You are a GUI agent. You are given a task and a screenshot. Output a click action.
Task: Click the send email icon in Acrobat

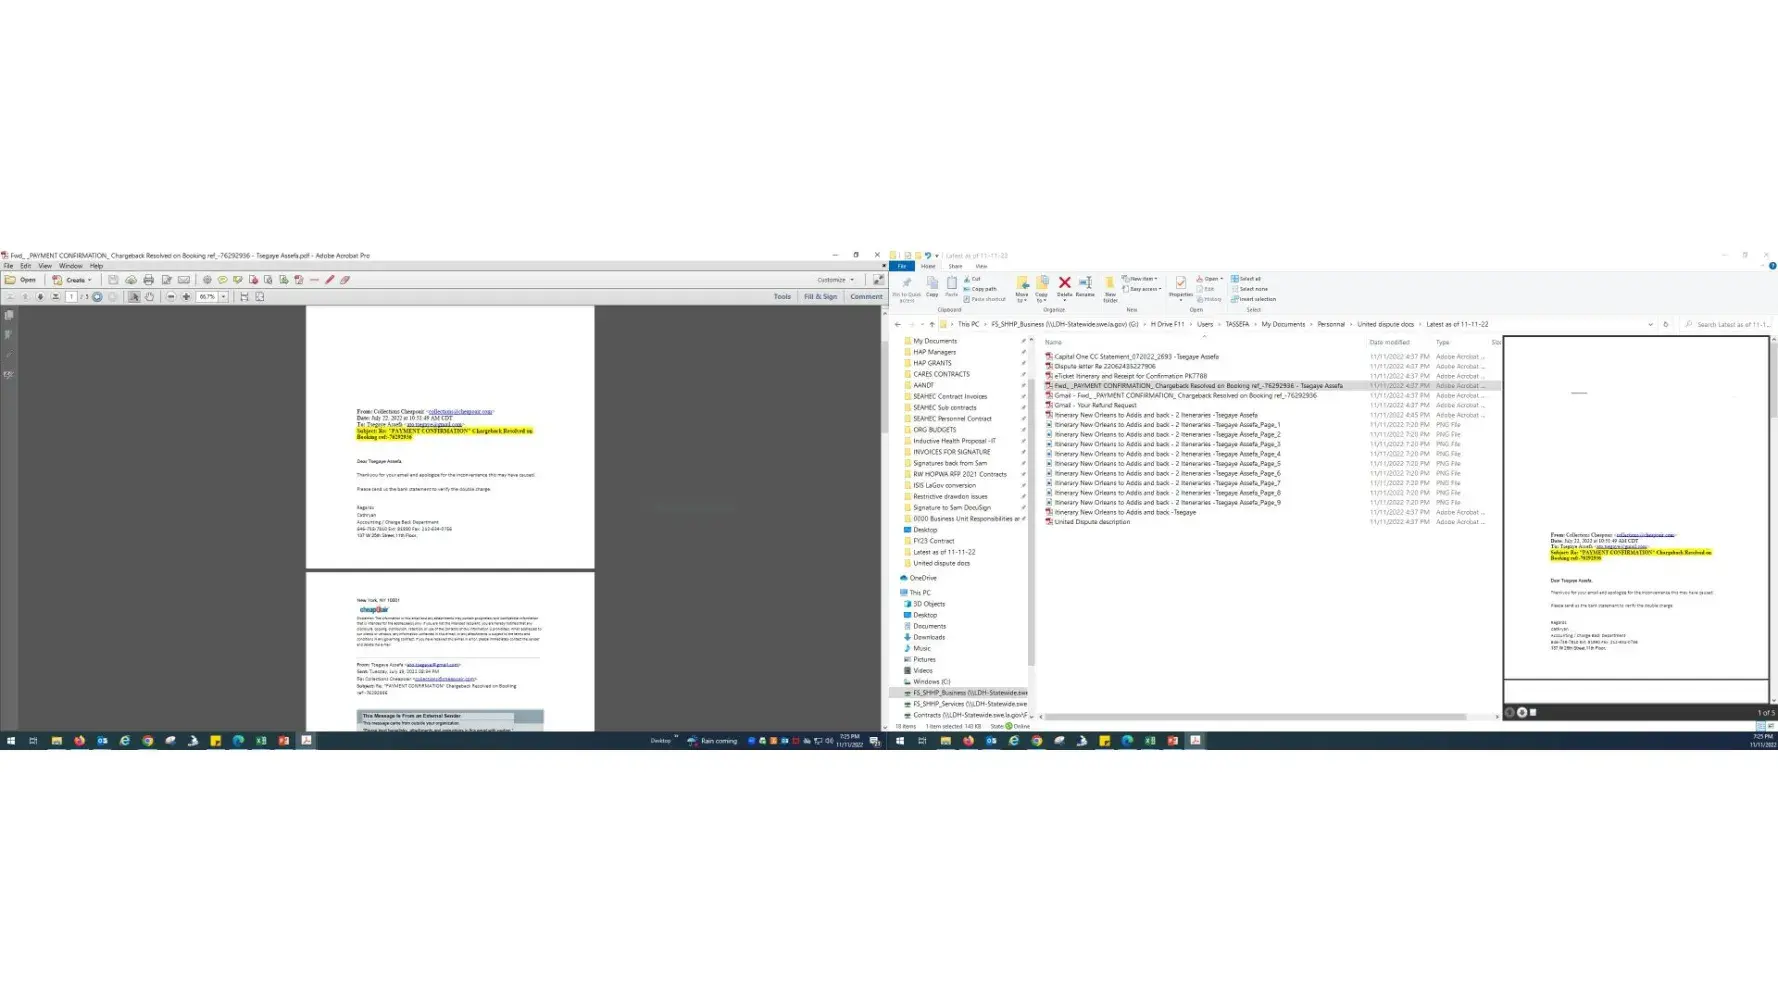tap(184, 280)
